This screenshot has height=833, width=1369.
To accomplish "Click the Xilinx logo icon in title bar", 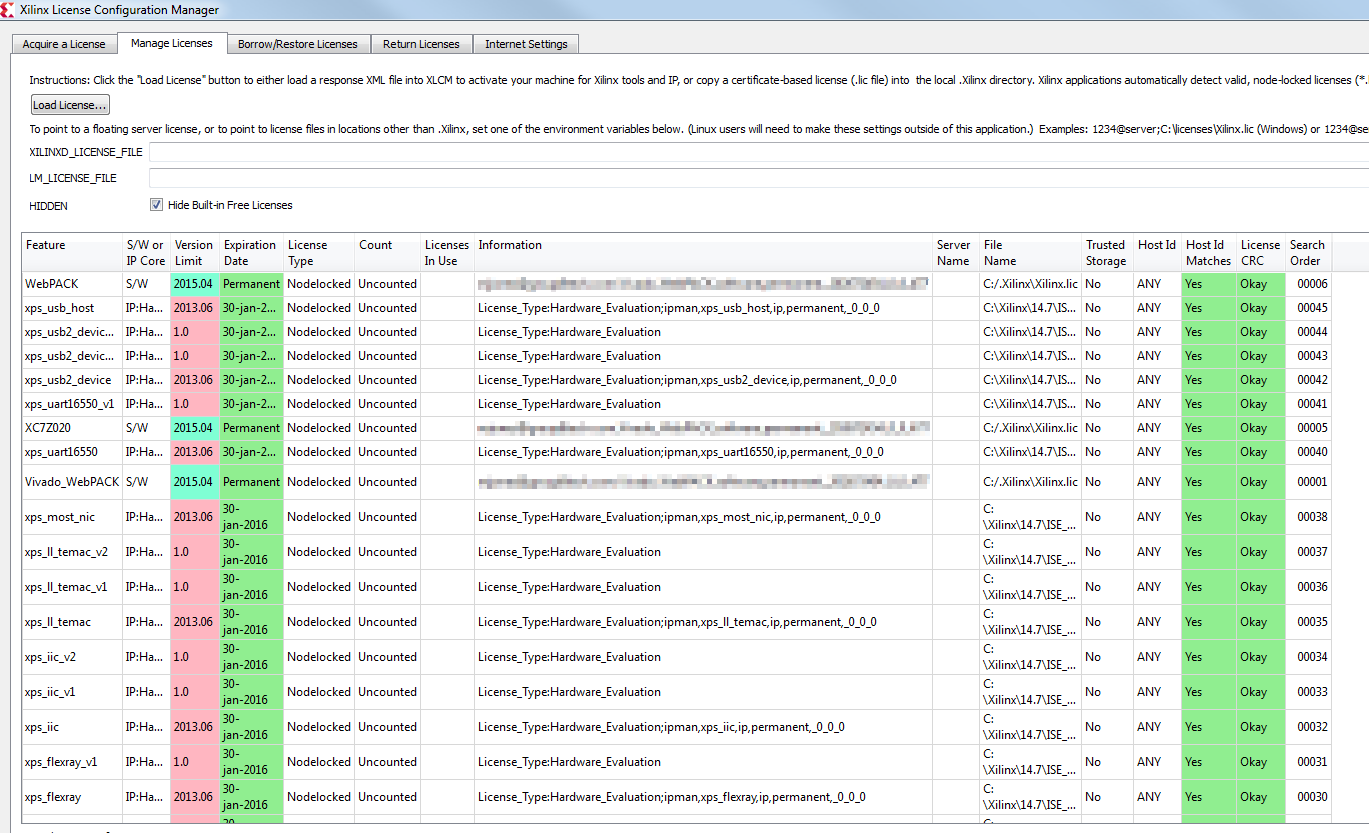I will 9,10.
